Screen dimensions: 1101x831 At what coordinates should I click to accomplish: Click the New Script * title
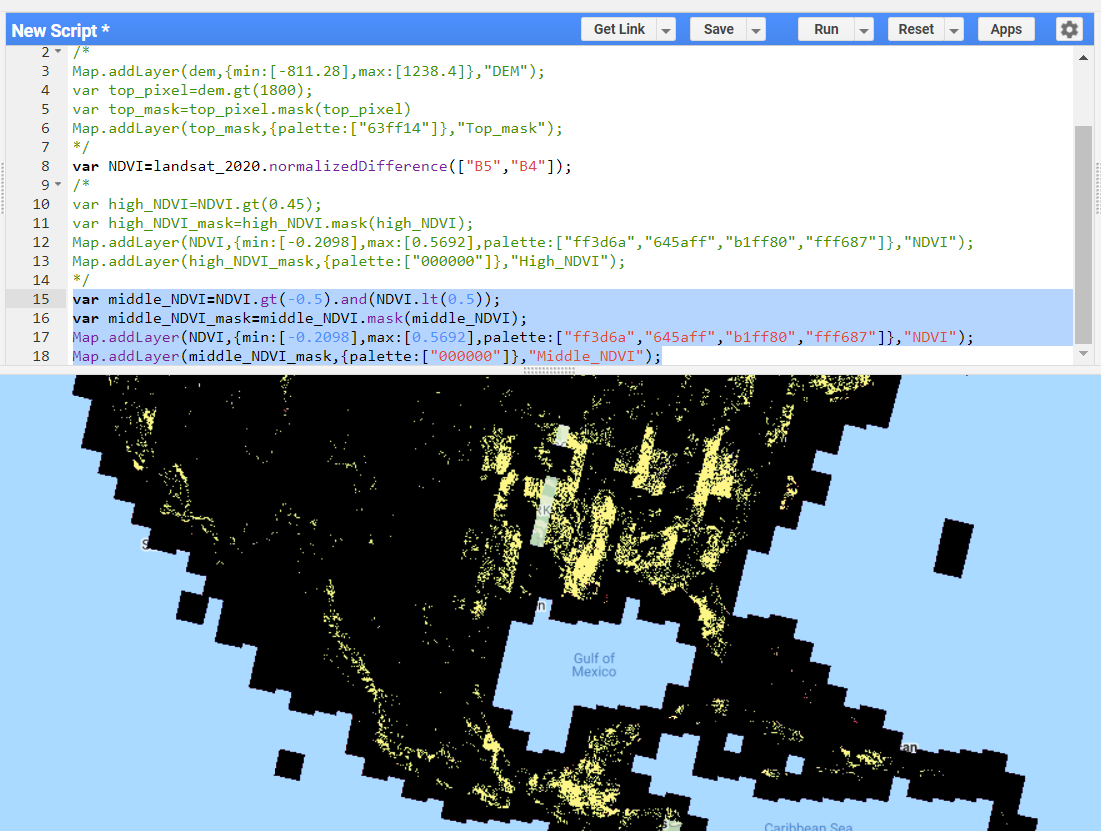pos(60,31)
